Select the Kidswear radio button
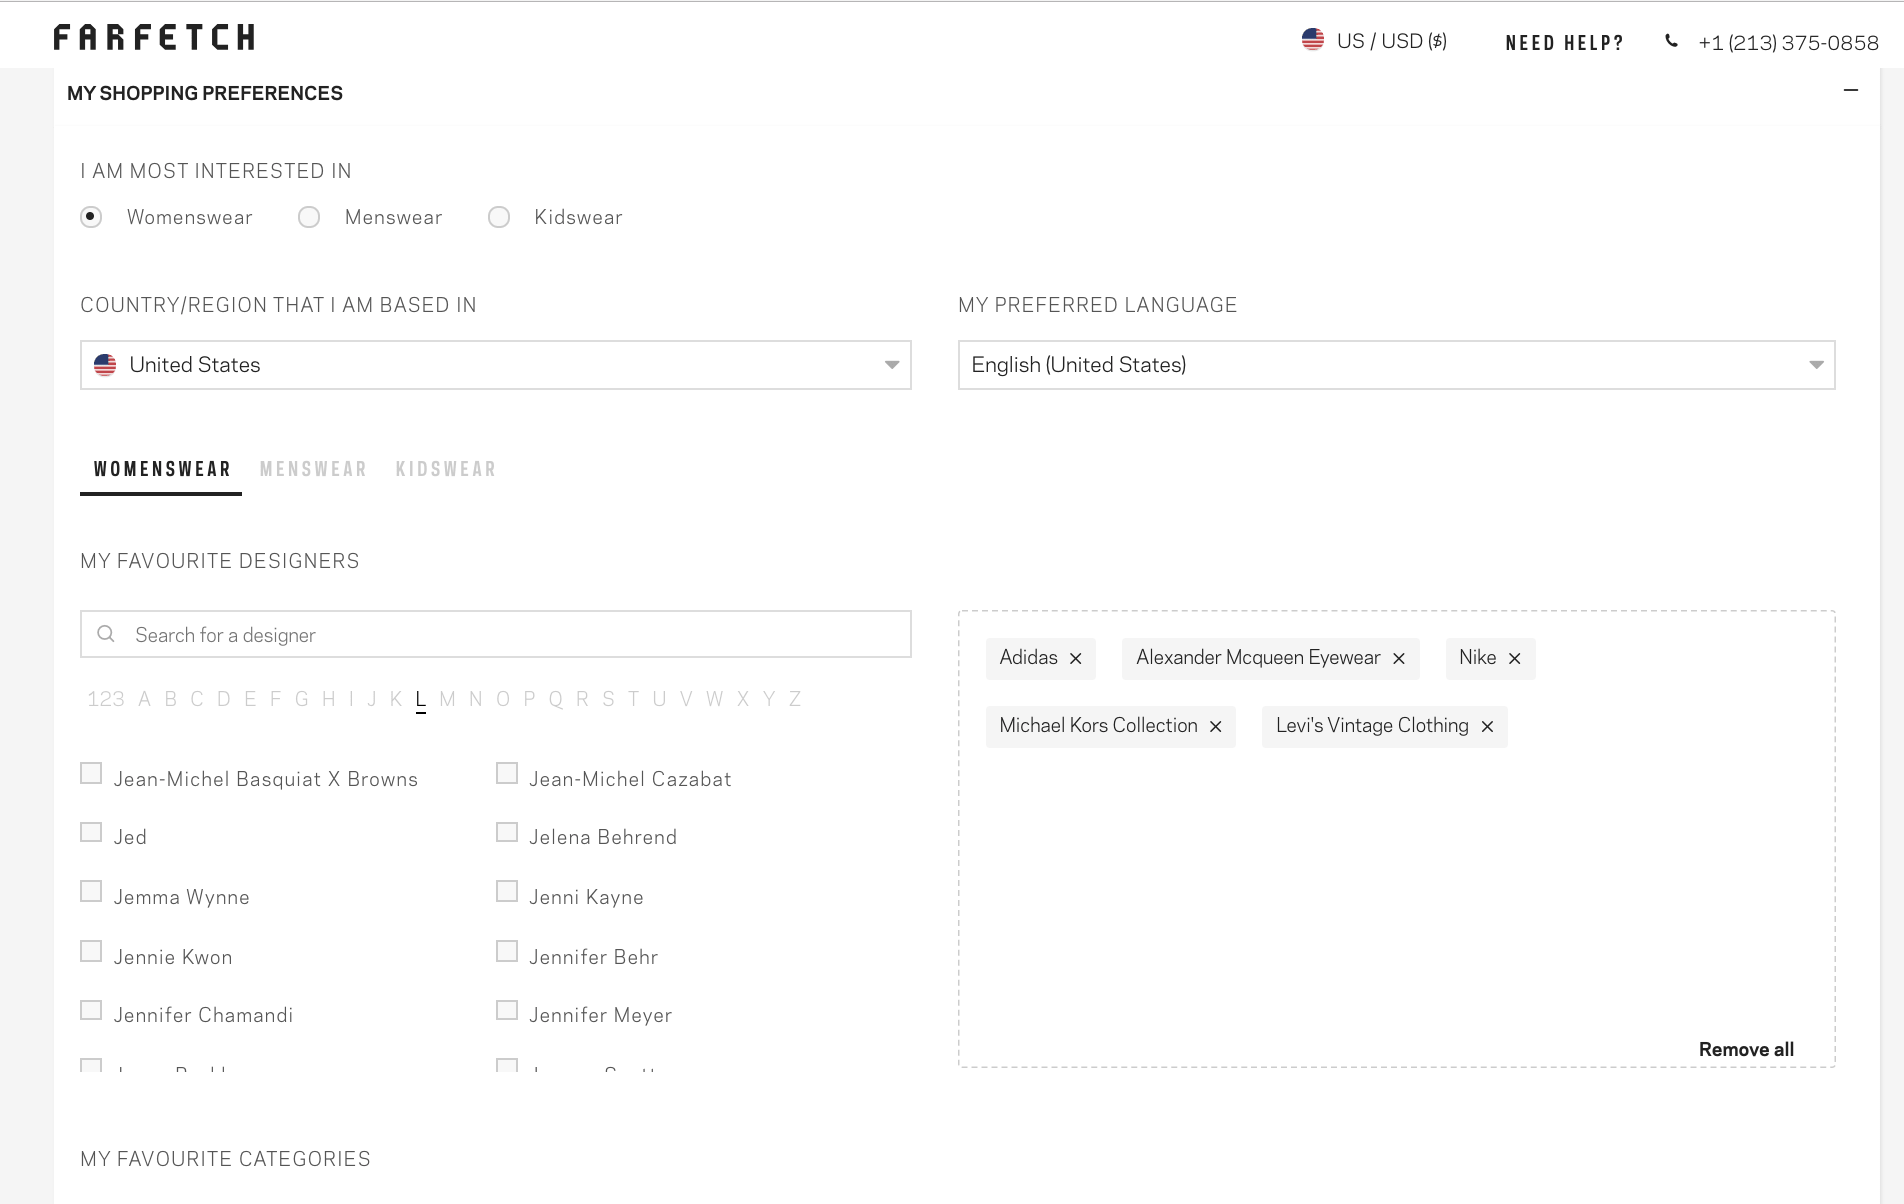Image resolution: width=1904 pixels, height=1204 pixels. pyautogui.click(x=499, y=217)
